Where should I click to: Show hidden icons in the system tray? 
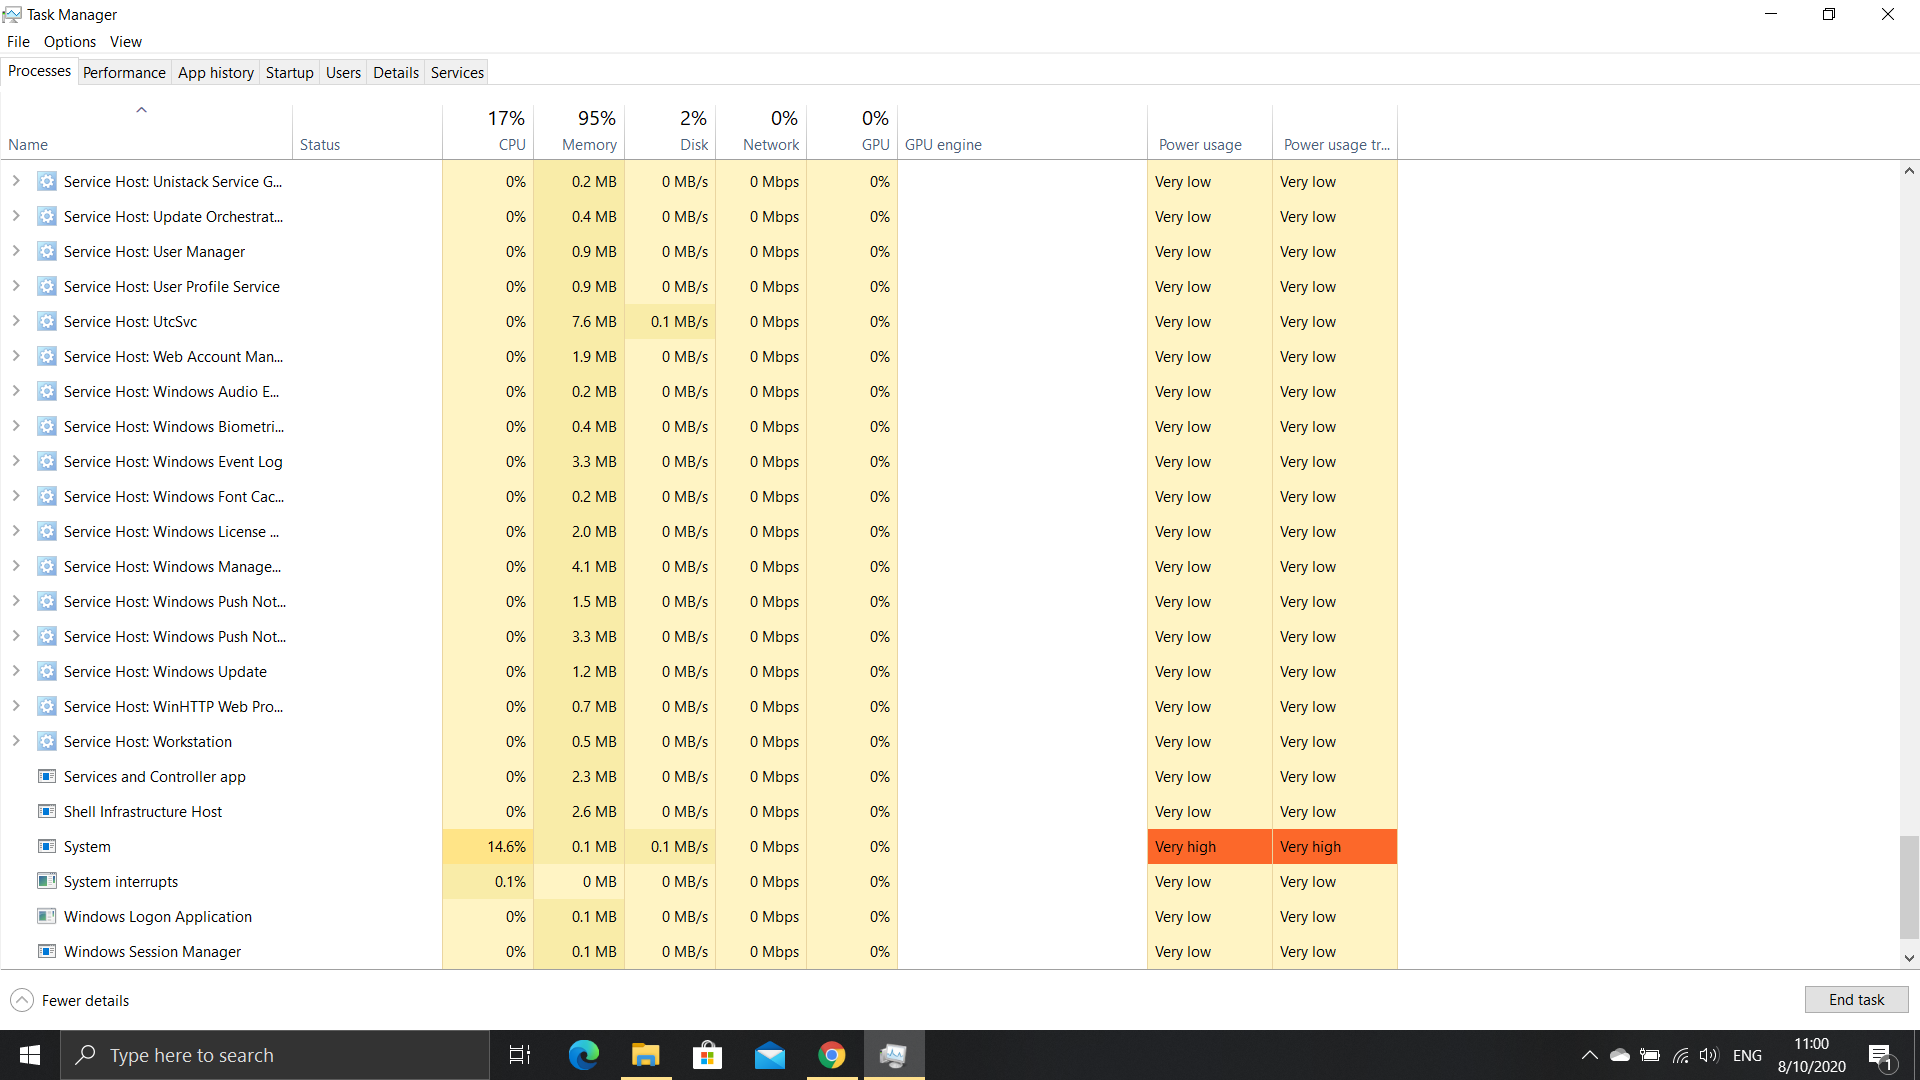(1589, 1055)
